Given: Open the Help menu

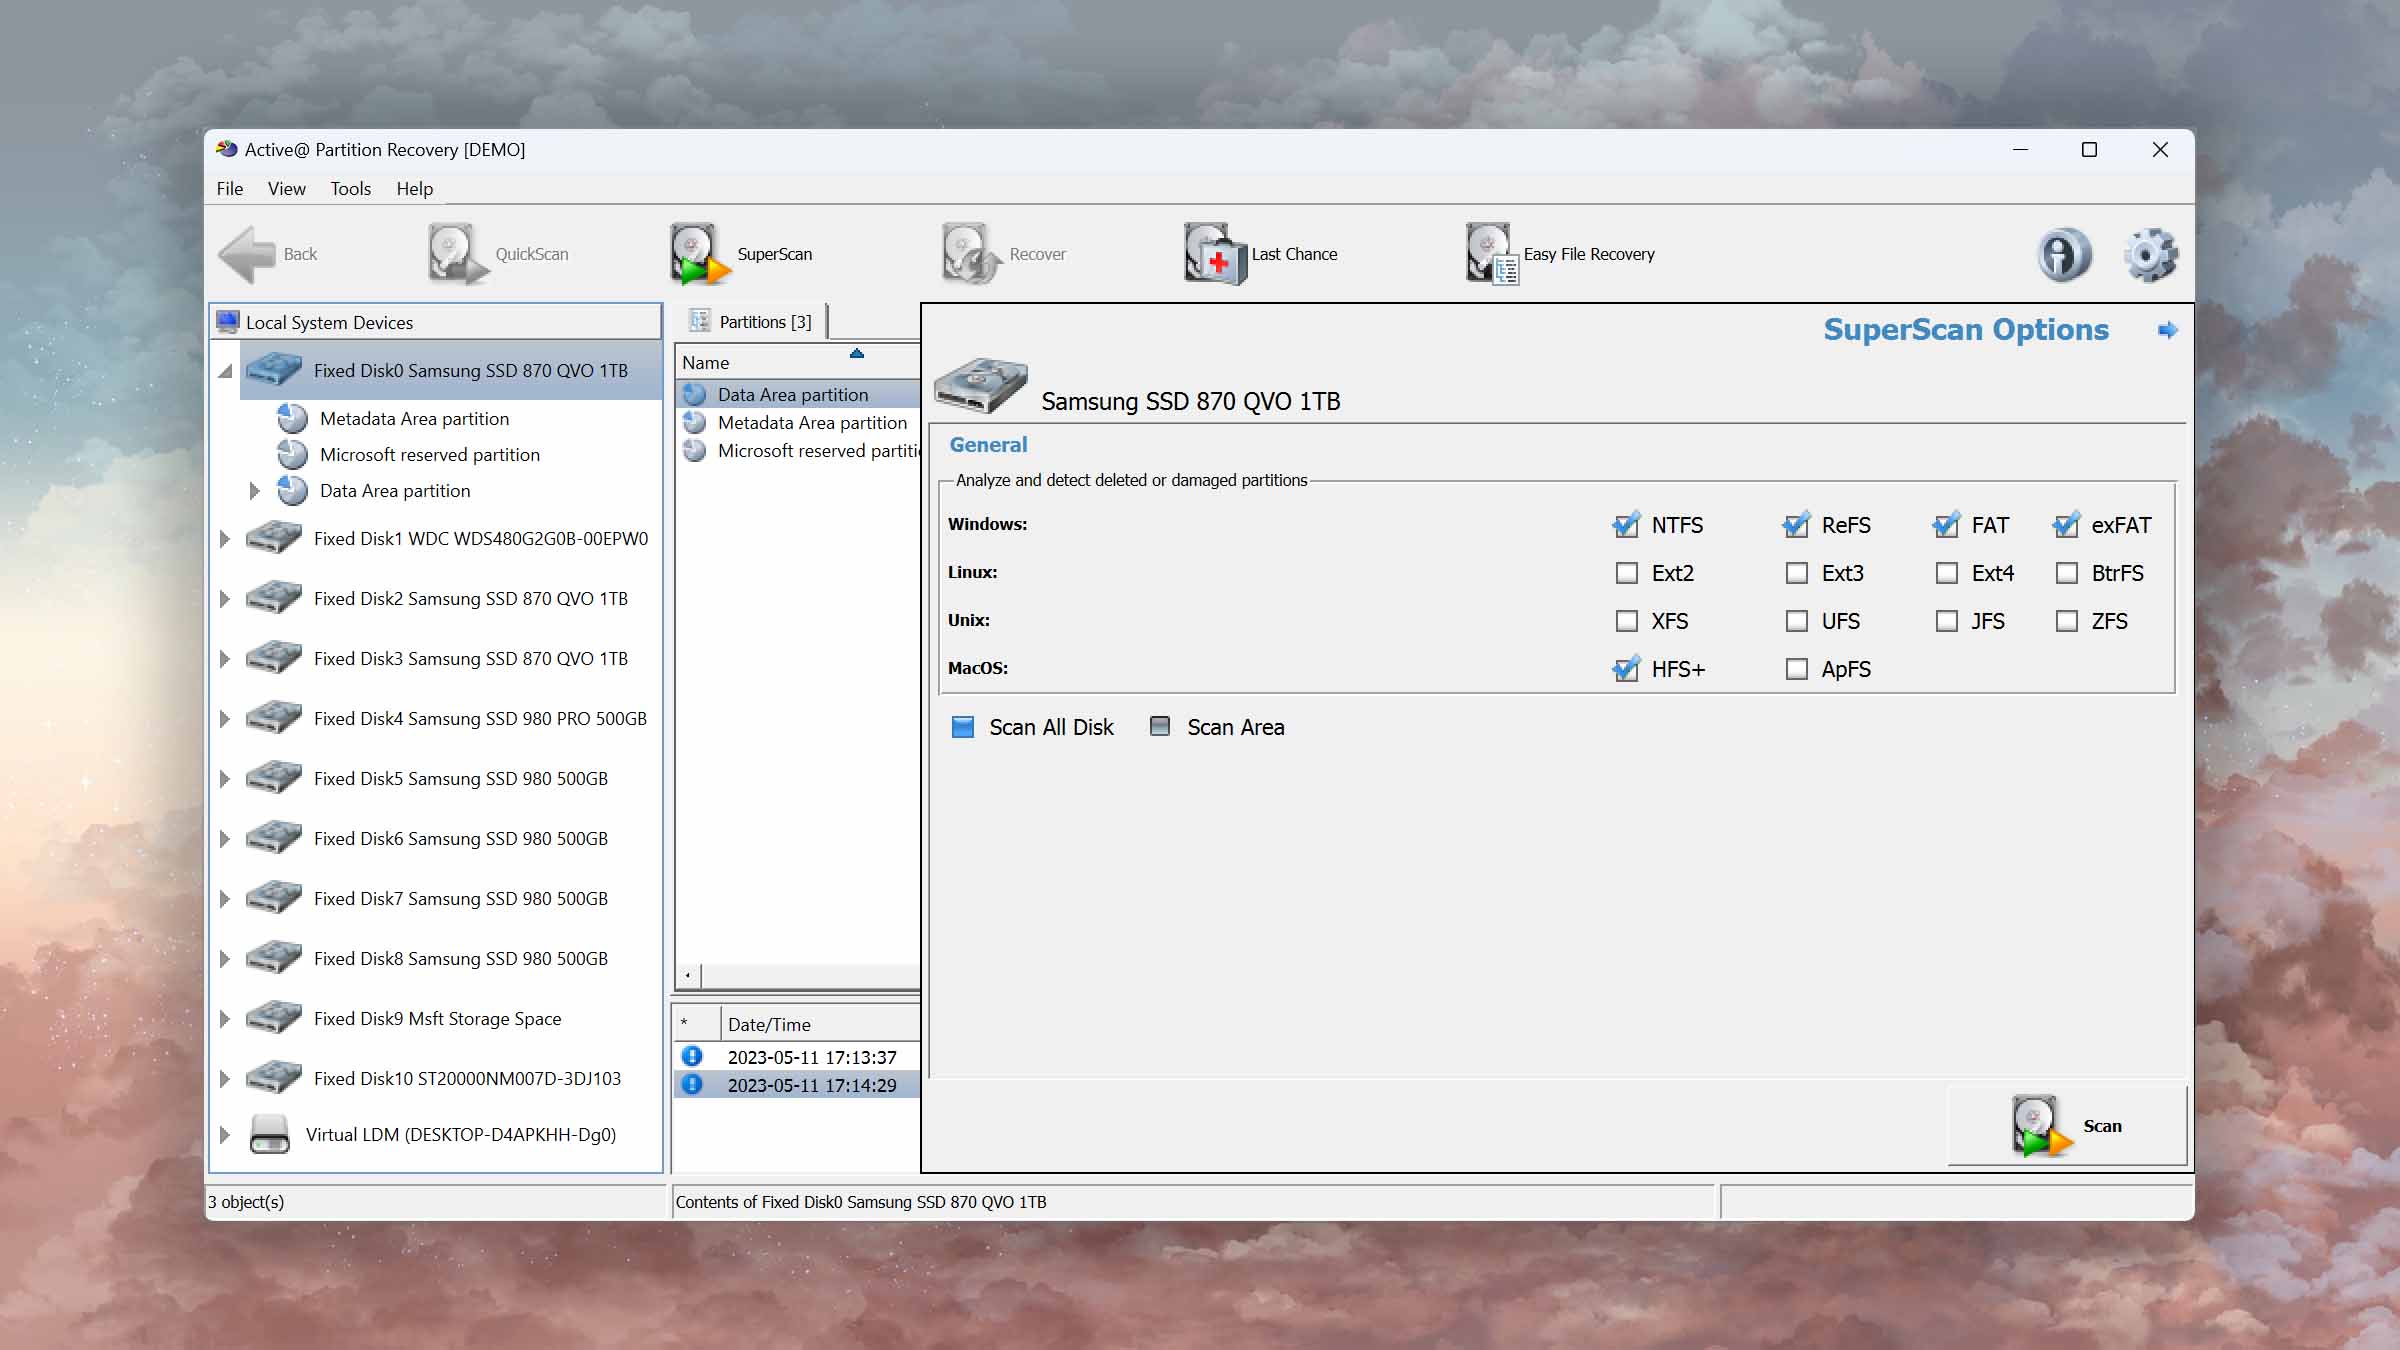Looking at the screenshot, I should (414, 188).
